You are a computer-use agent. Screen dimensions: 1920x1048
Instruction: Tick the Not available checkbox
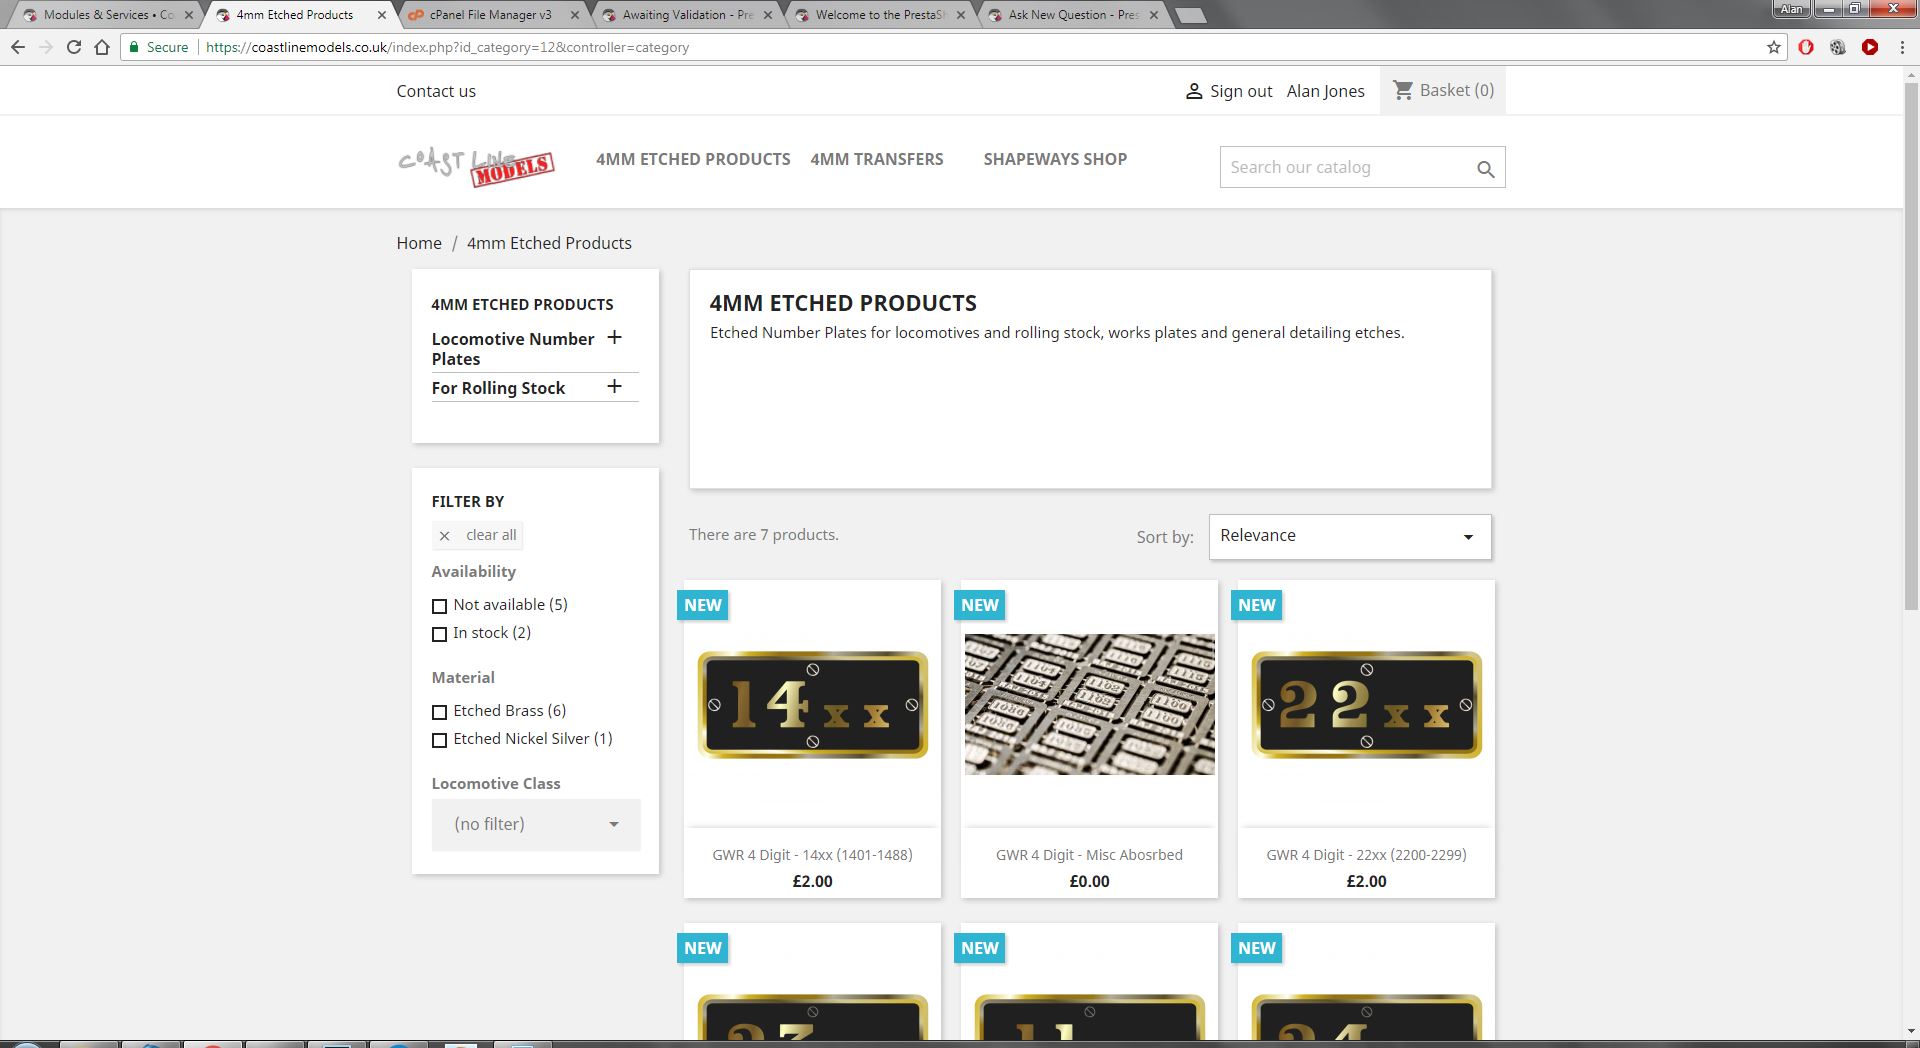pyautogui.click(x=439, y=606)
